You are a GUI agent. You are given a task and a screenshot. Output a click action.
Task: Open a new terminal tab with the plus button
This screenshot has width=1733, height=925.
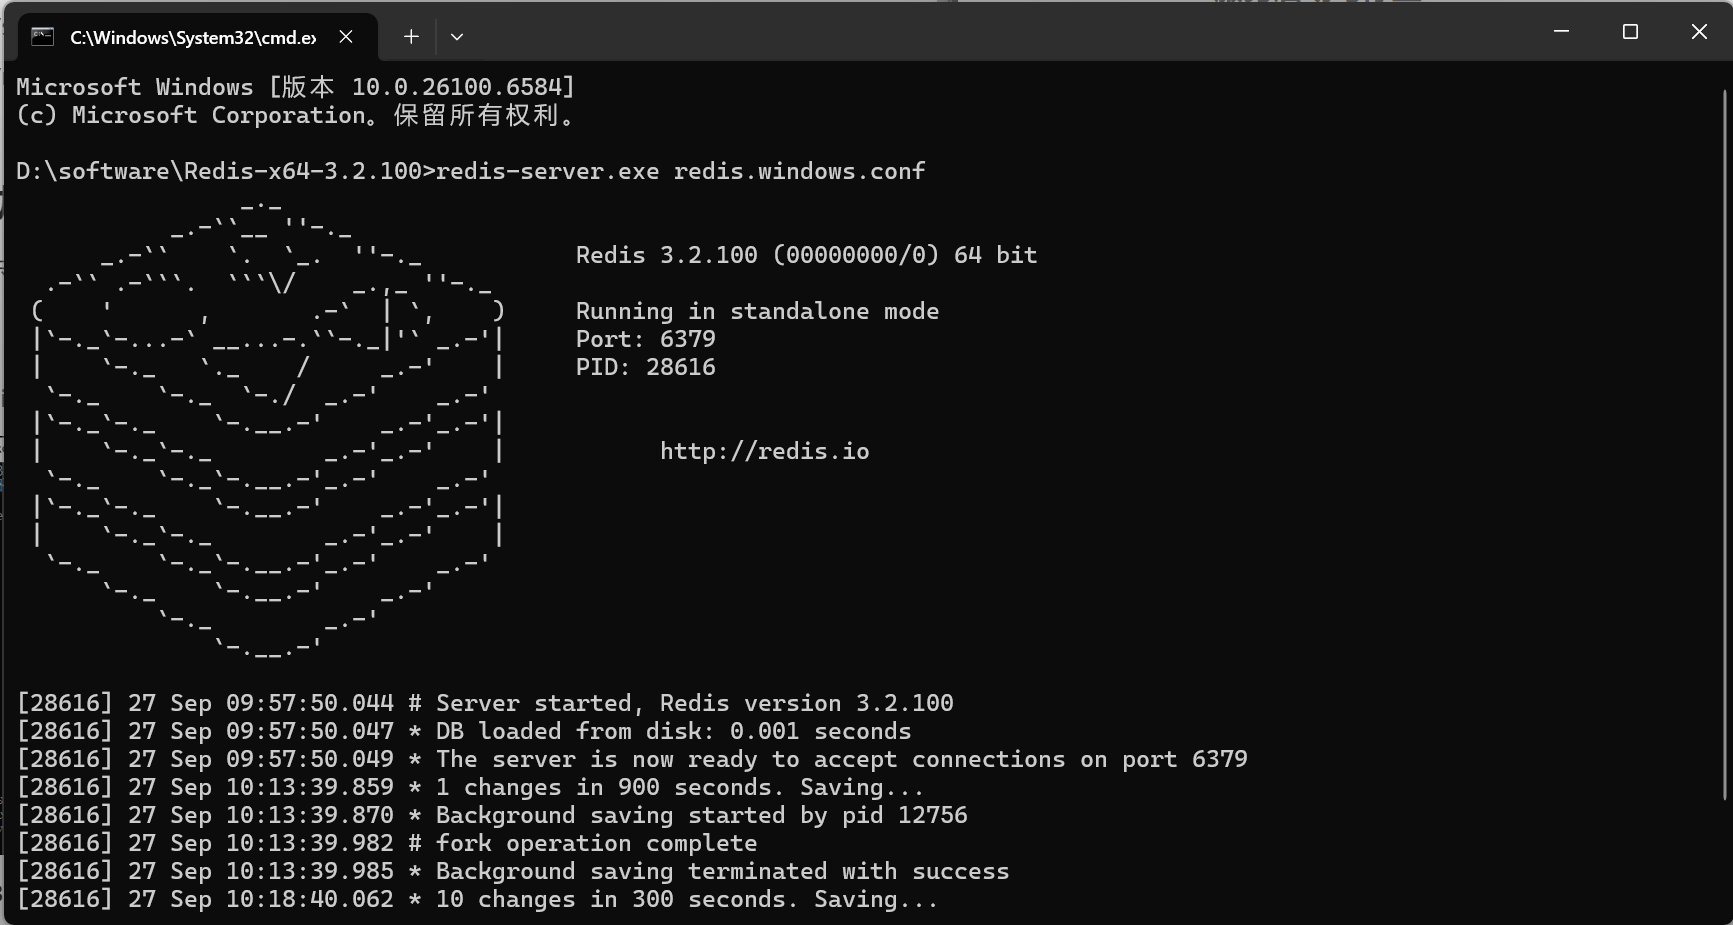411,37
